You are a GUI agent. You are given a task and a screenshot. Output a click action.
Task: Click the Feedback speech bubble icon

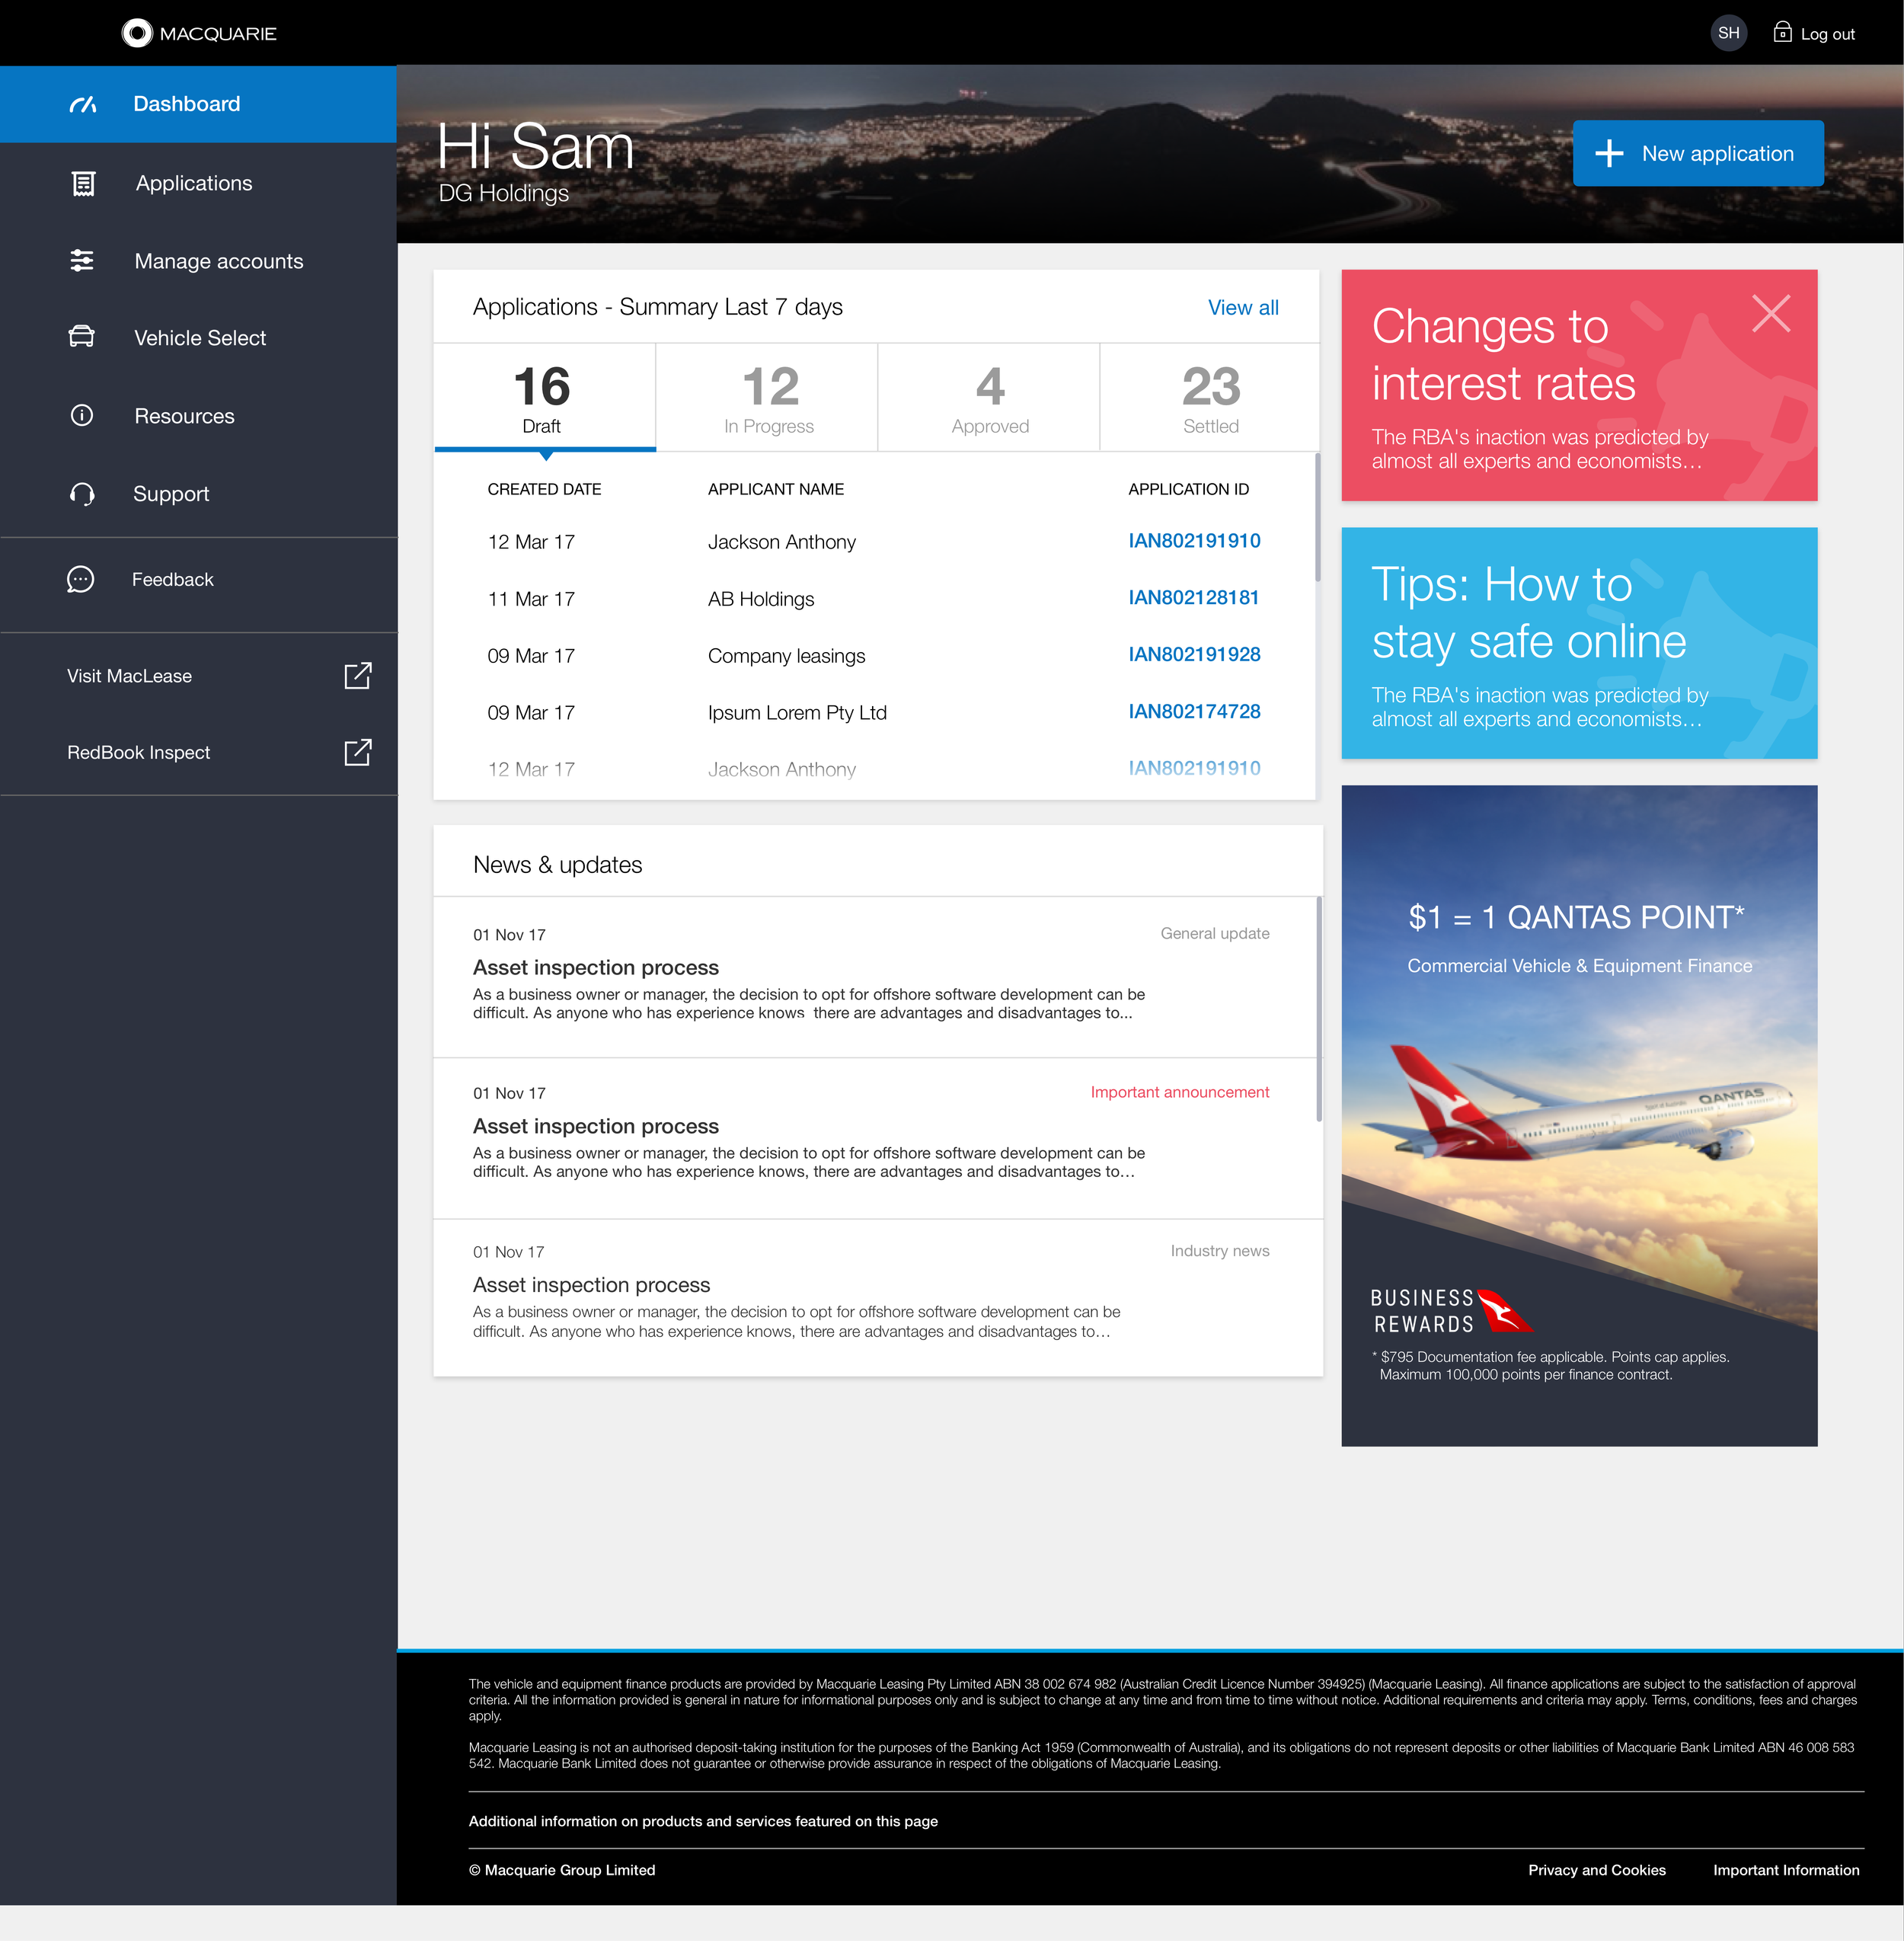click(x=81, y=580)
